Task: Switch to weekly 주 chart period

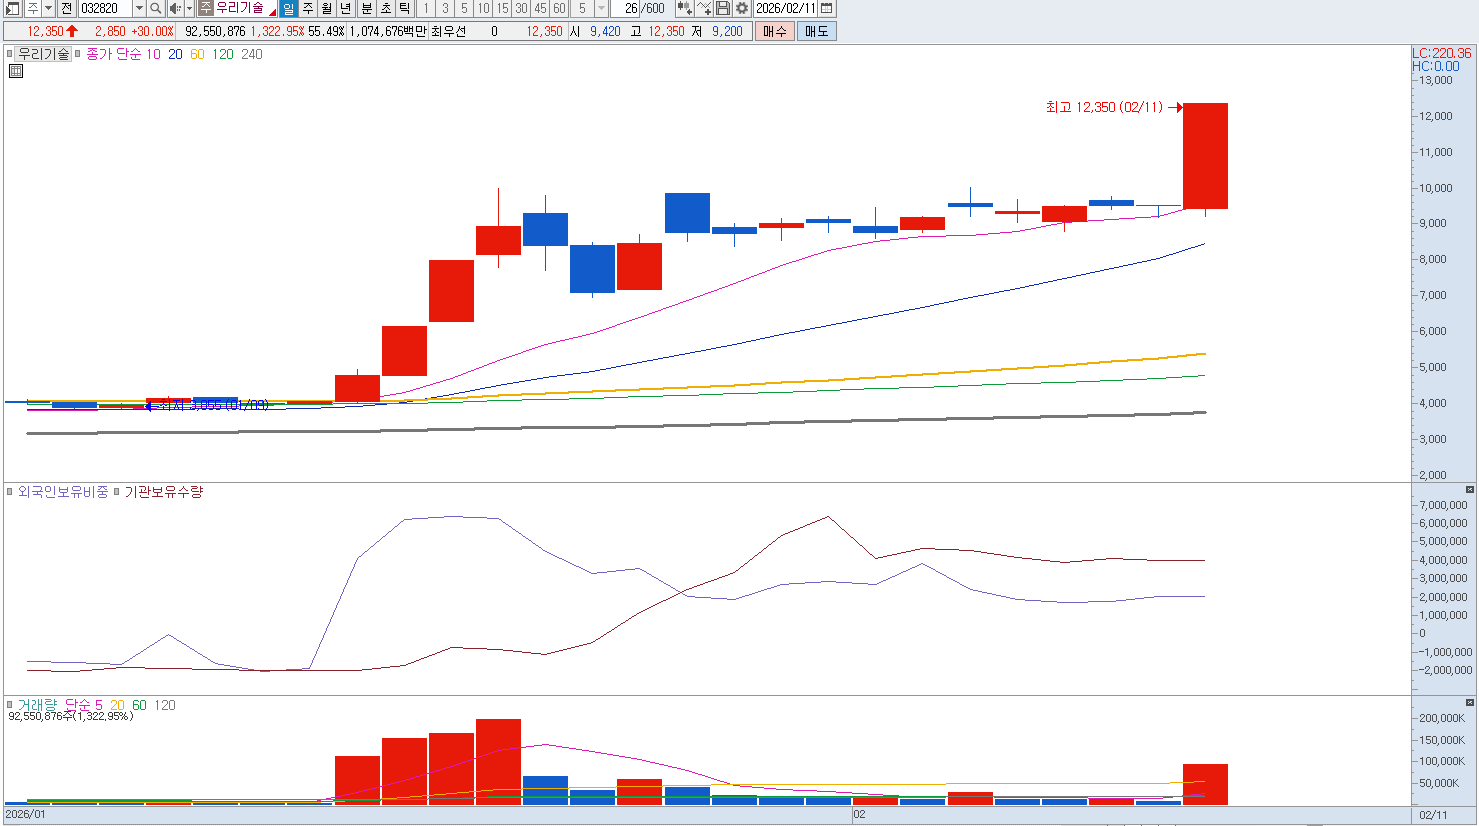Action: pos(308,8)
